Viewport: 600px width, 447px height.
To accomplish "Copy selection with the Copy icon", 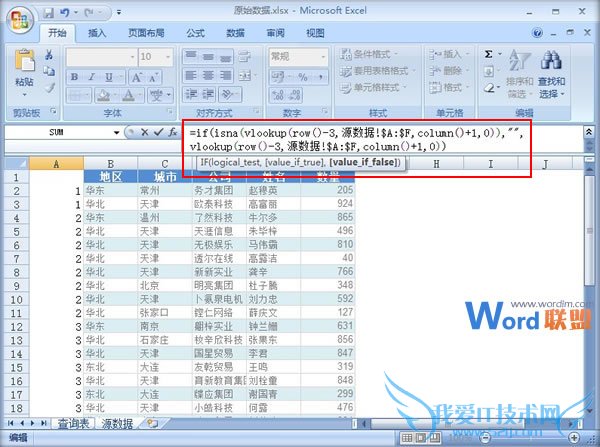I will (x=49, y=71).
